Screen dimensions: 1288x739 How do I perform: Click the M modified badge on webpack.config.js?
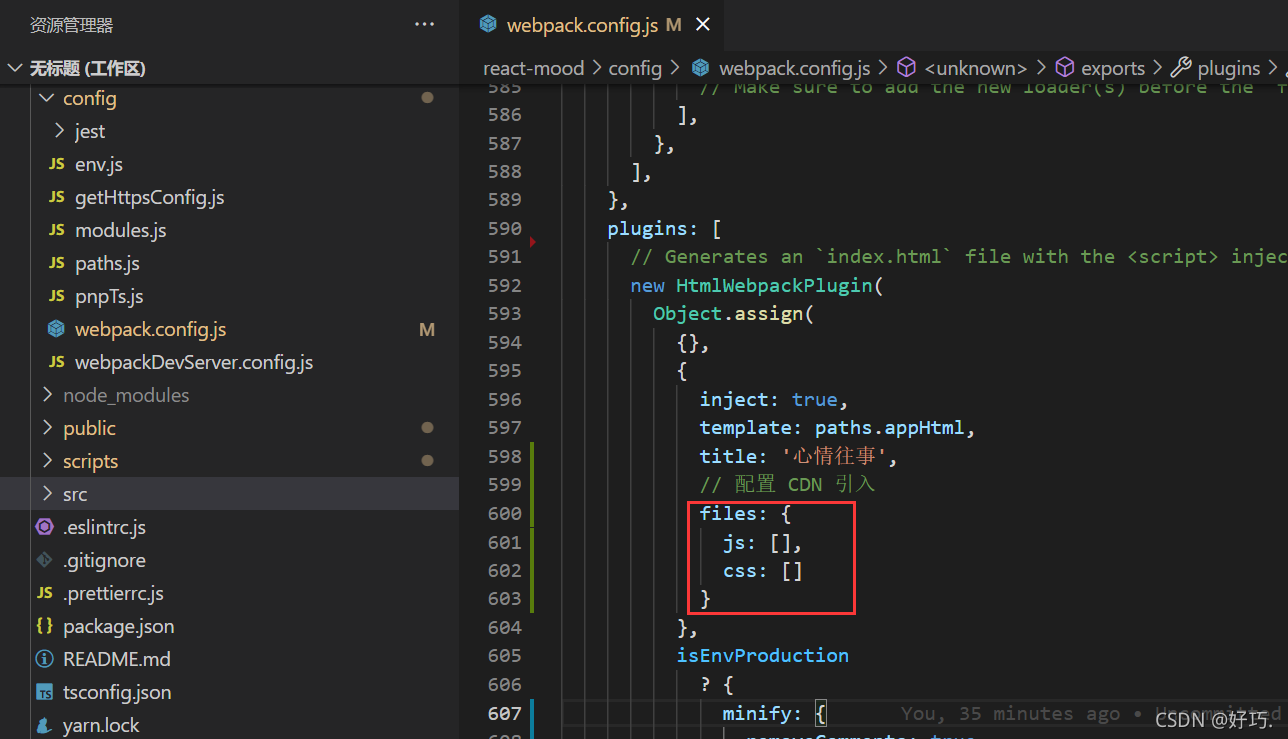pos(427,329)
